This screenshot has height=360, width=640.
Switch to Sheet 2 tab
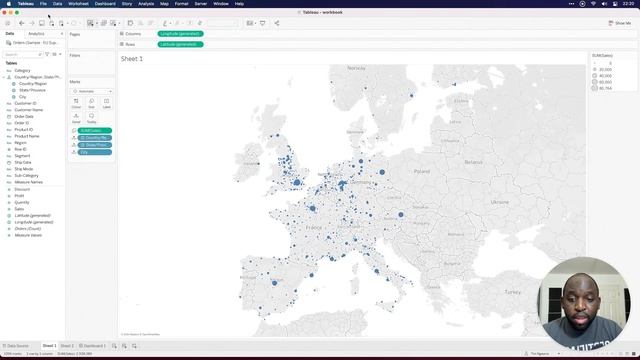[x=67, y=346]
